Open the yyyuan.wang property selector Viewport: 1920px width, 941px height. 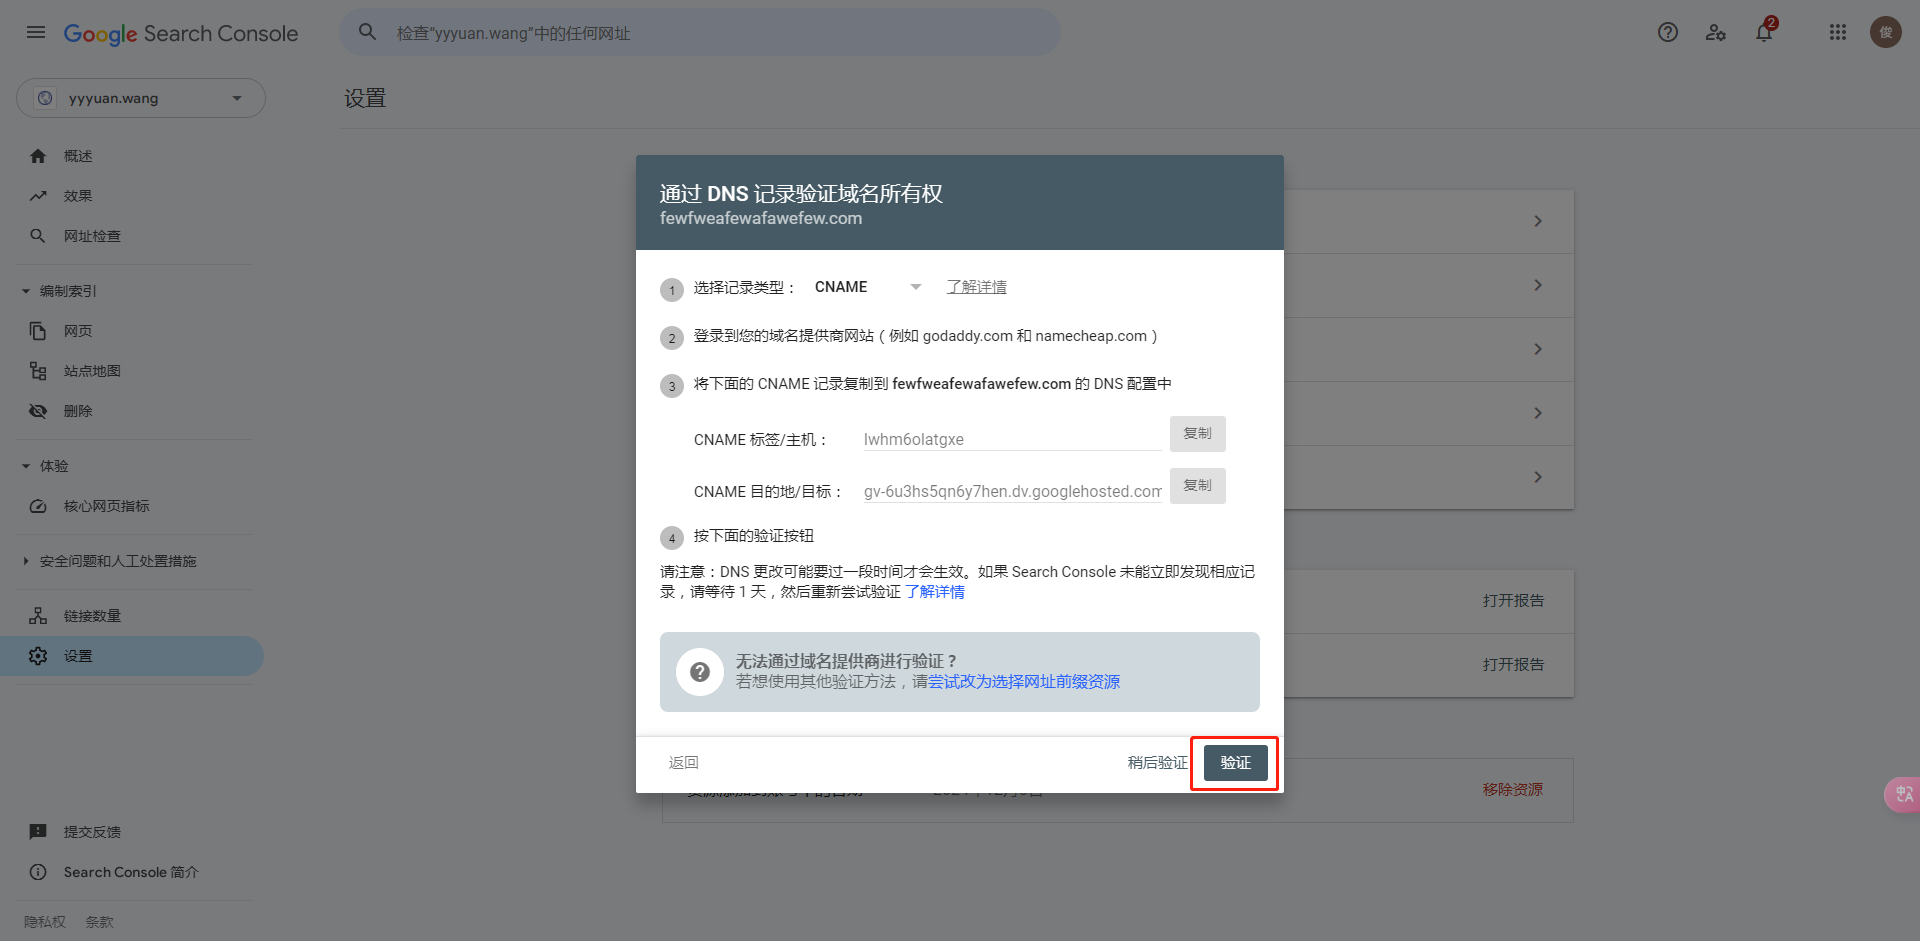[141, 98]
